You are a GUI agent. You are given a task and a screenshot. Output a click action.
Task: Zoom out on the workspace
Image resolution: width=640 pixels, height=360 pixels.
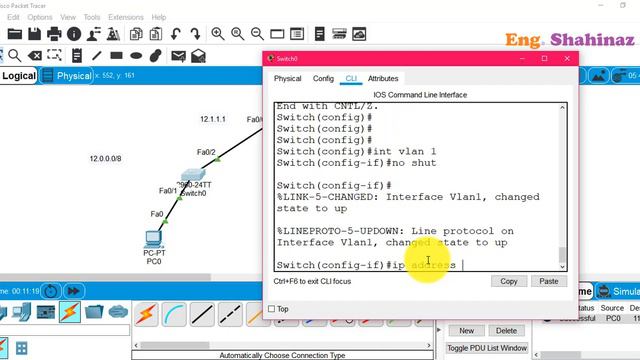[257, 34]
